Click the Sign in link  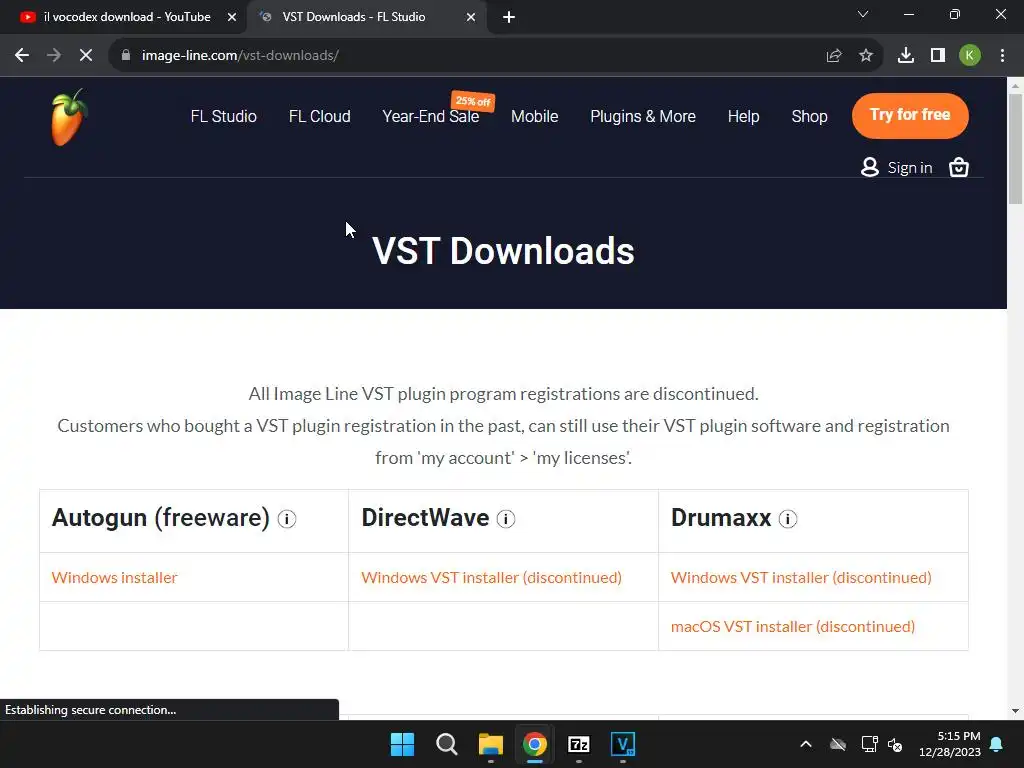click(x=910, y=168)
